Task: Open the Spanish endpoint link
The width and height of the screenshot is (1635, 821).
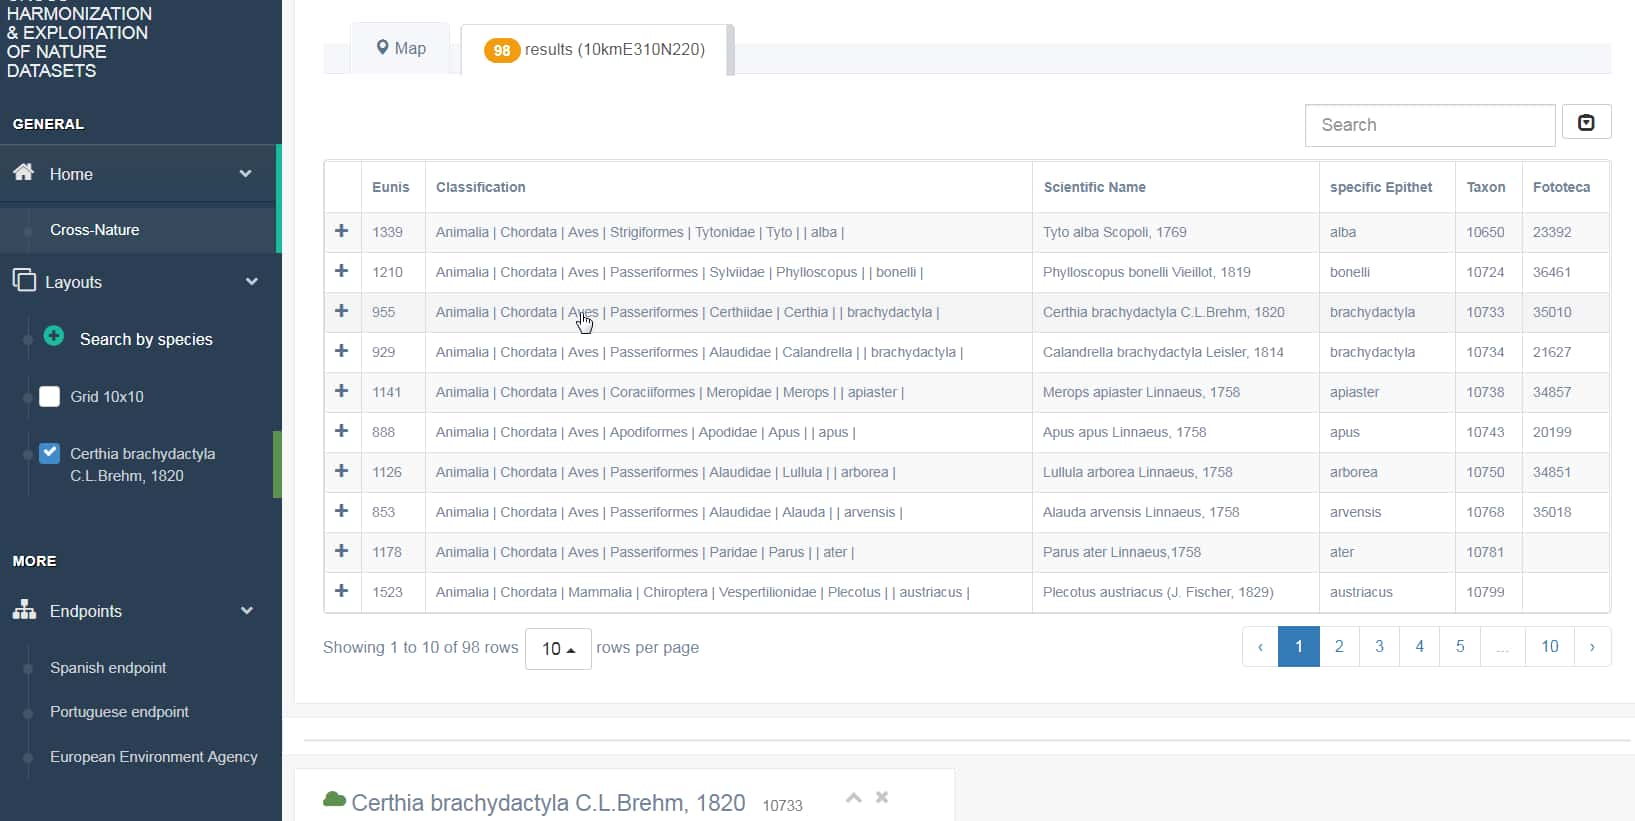Action: pos(108,667)
